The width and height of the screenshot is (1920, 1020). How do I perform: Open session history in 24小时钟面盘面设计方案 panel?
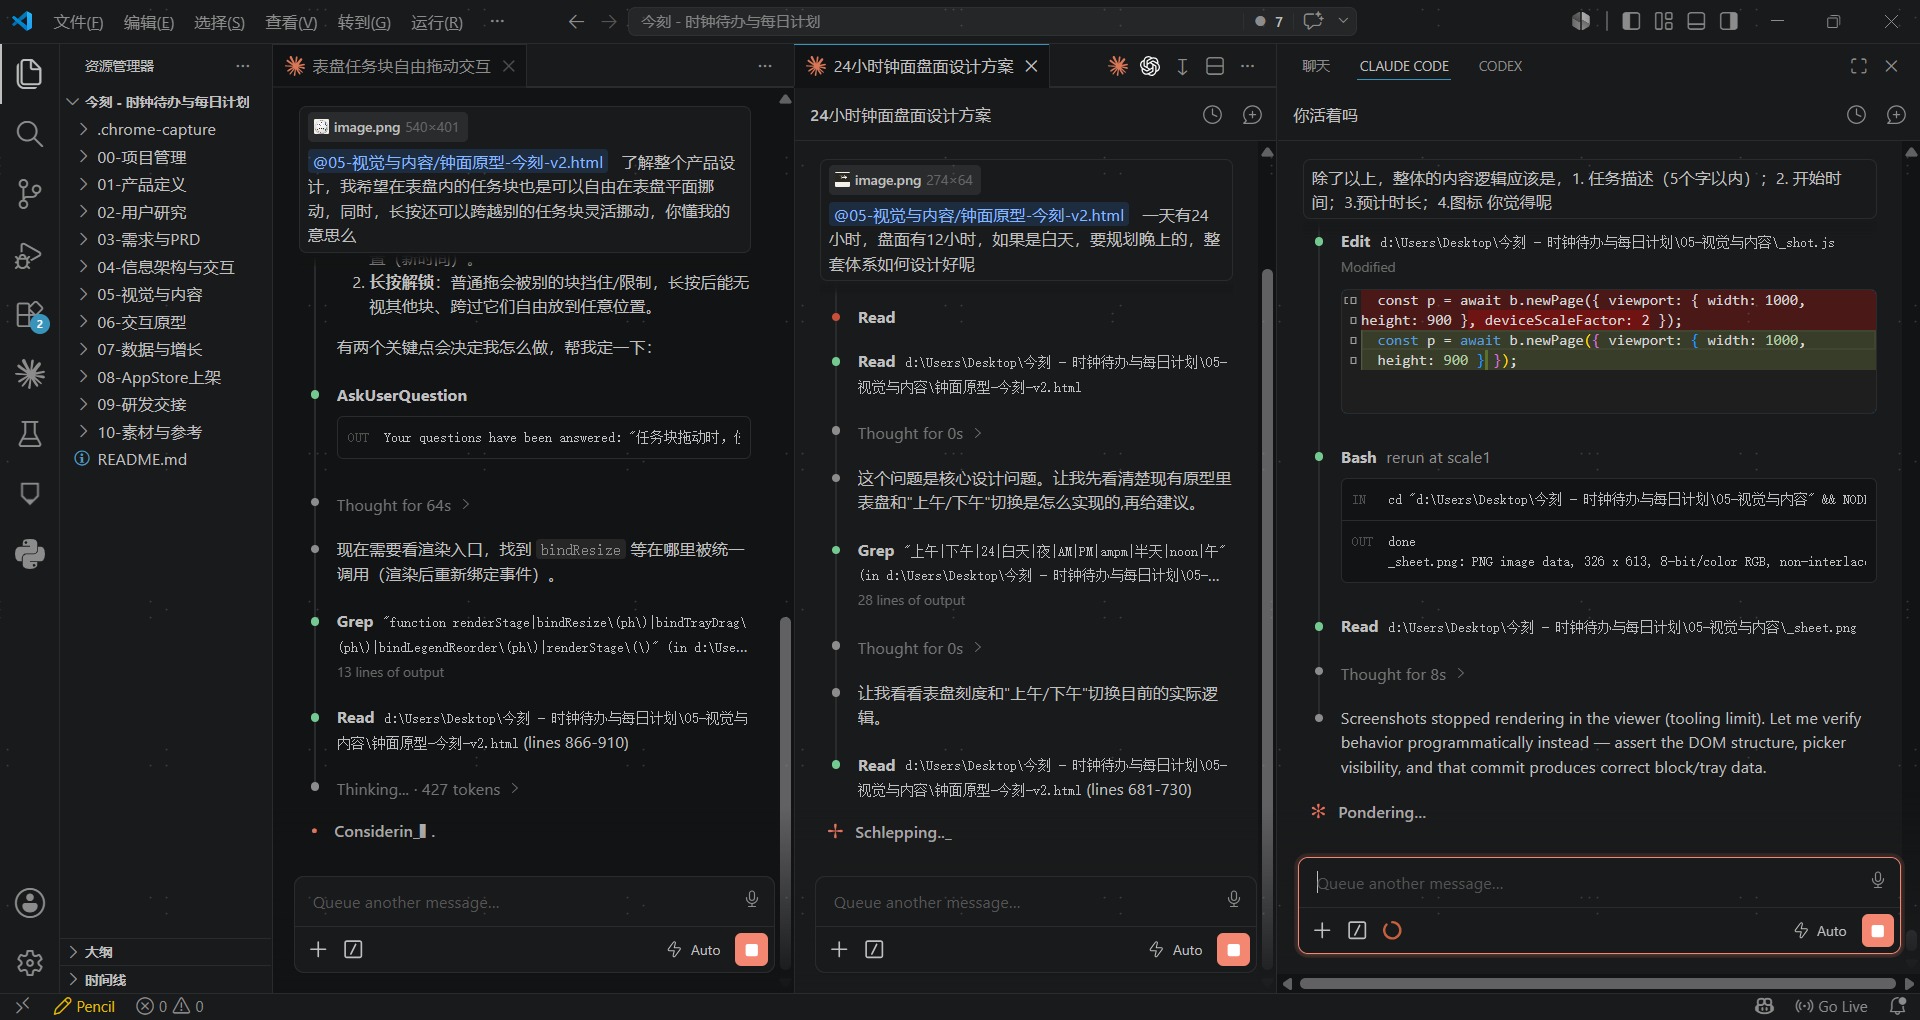point(1212,115)
